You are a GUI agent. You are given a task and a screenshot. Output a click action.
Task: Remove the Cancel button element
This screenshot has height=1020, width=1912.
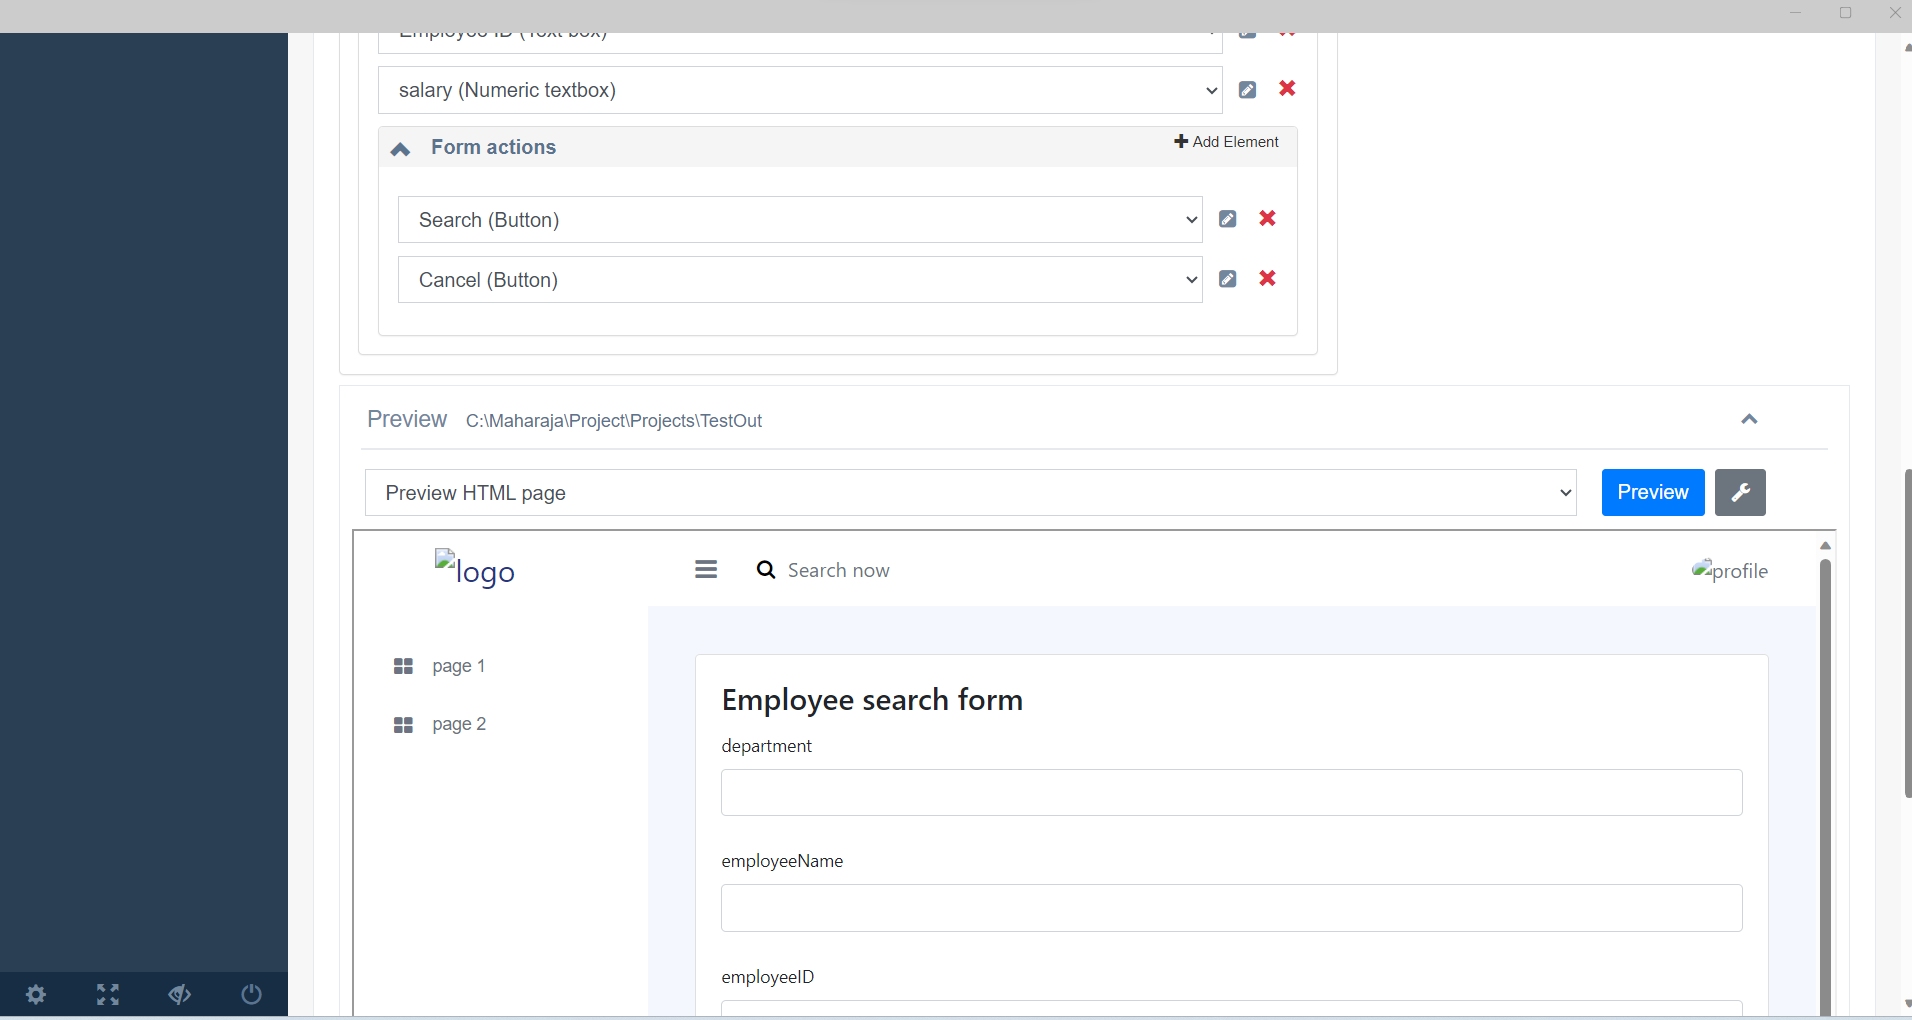[1267, 278]
